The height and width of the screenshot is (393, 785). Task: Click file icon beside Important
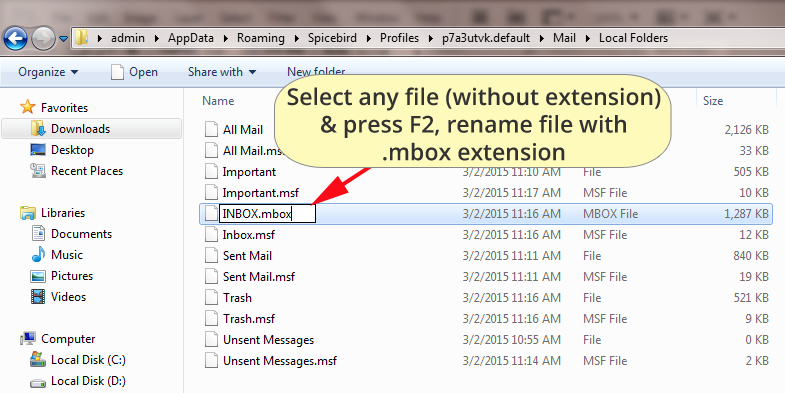(212, 172)
